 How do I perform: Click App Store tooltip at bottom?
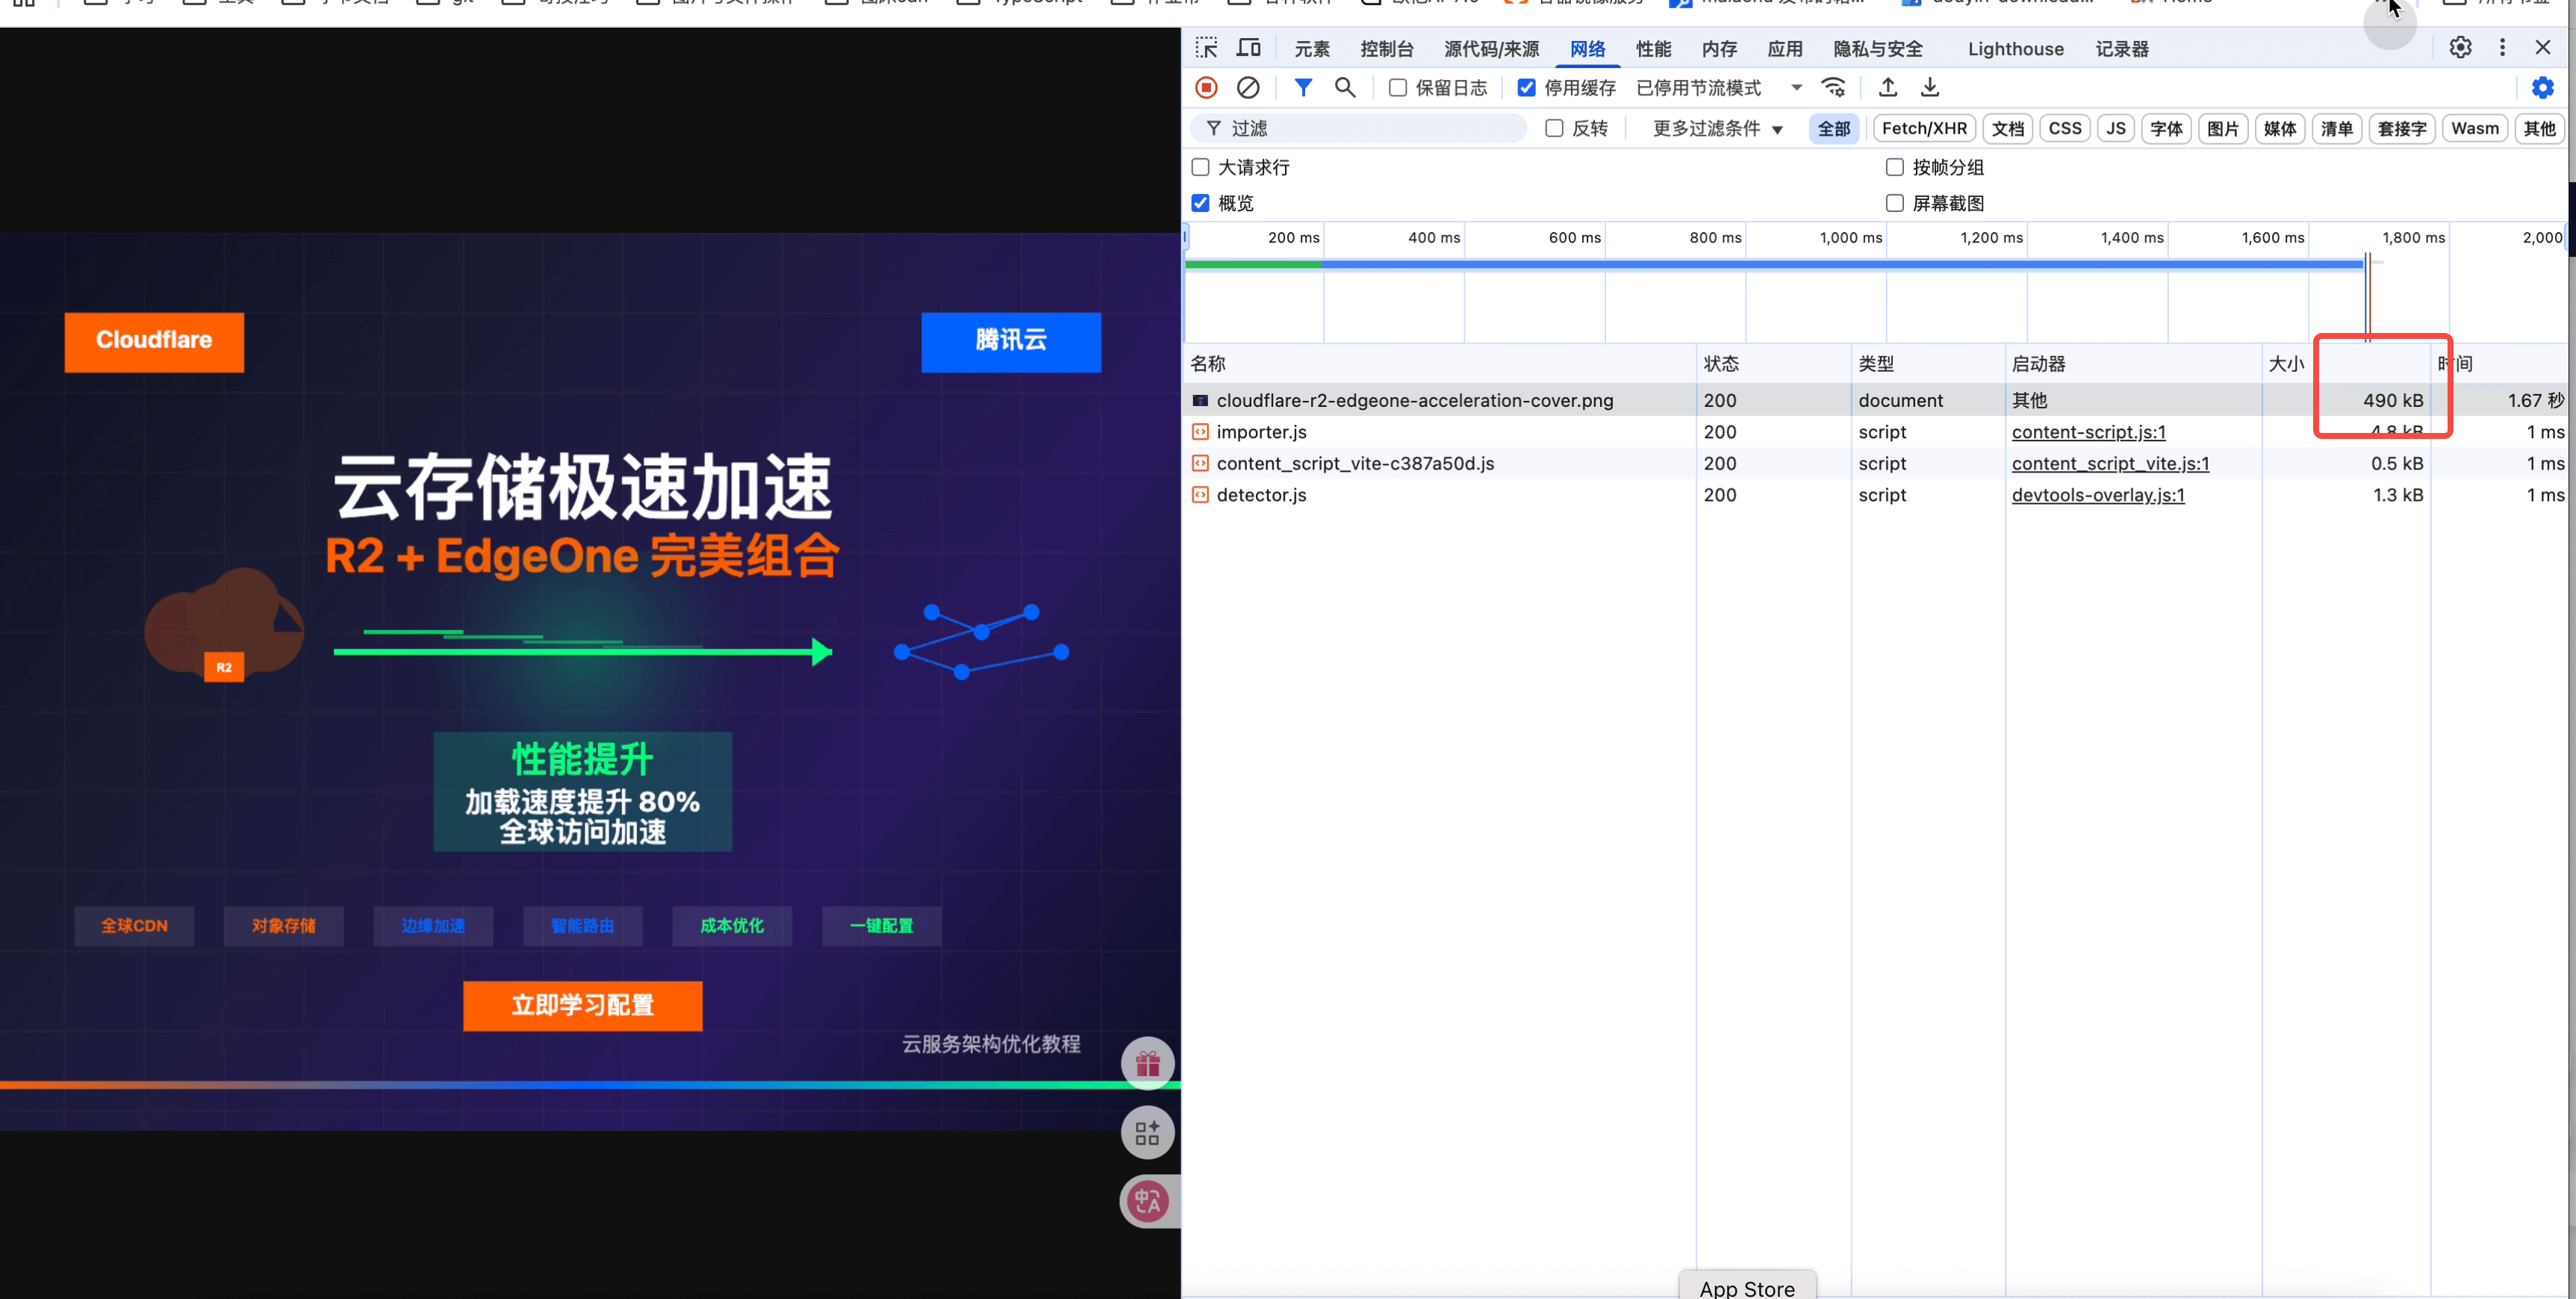1747,1287
